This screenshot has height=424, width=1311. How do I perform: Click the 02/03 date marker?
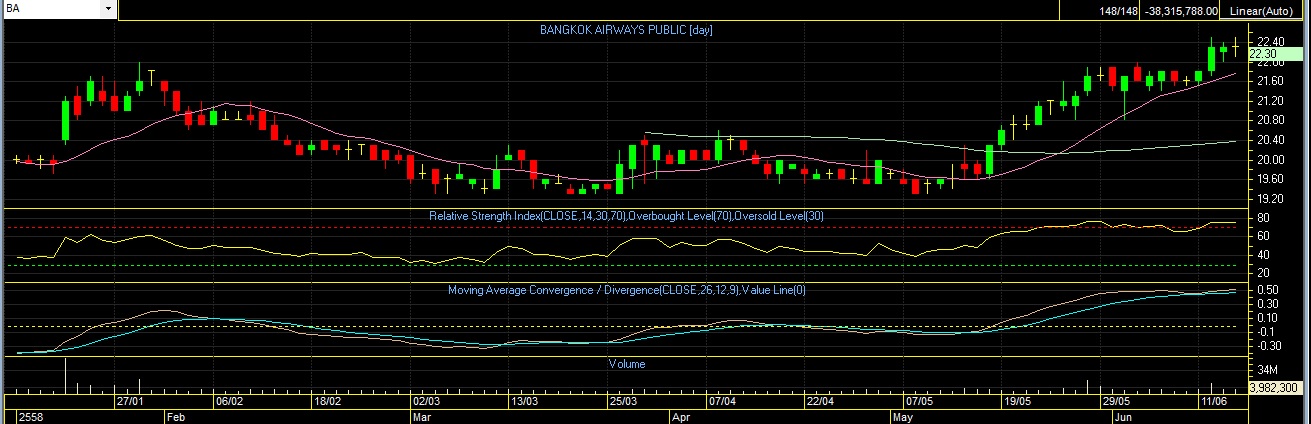pyautogui.click(x=426, y=400)
